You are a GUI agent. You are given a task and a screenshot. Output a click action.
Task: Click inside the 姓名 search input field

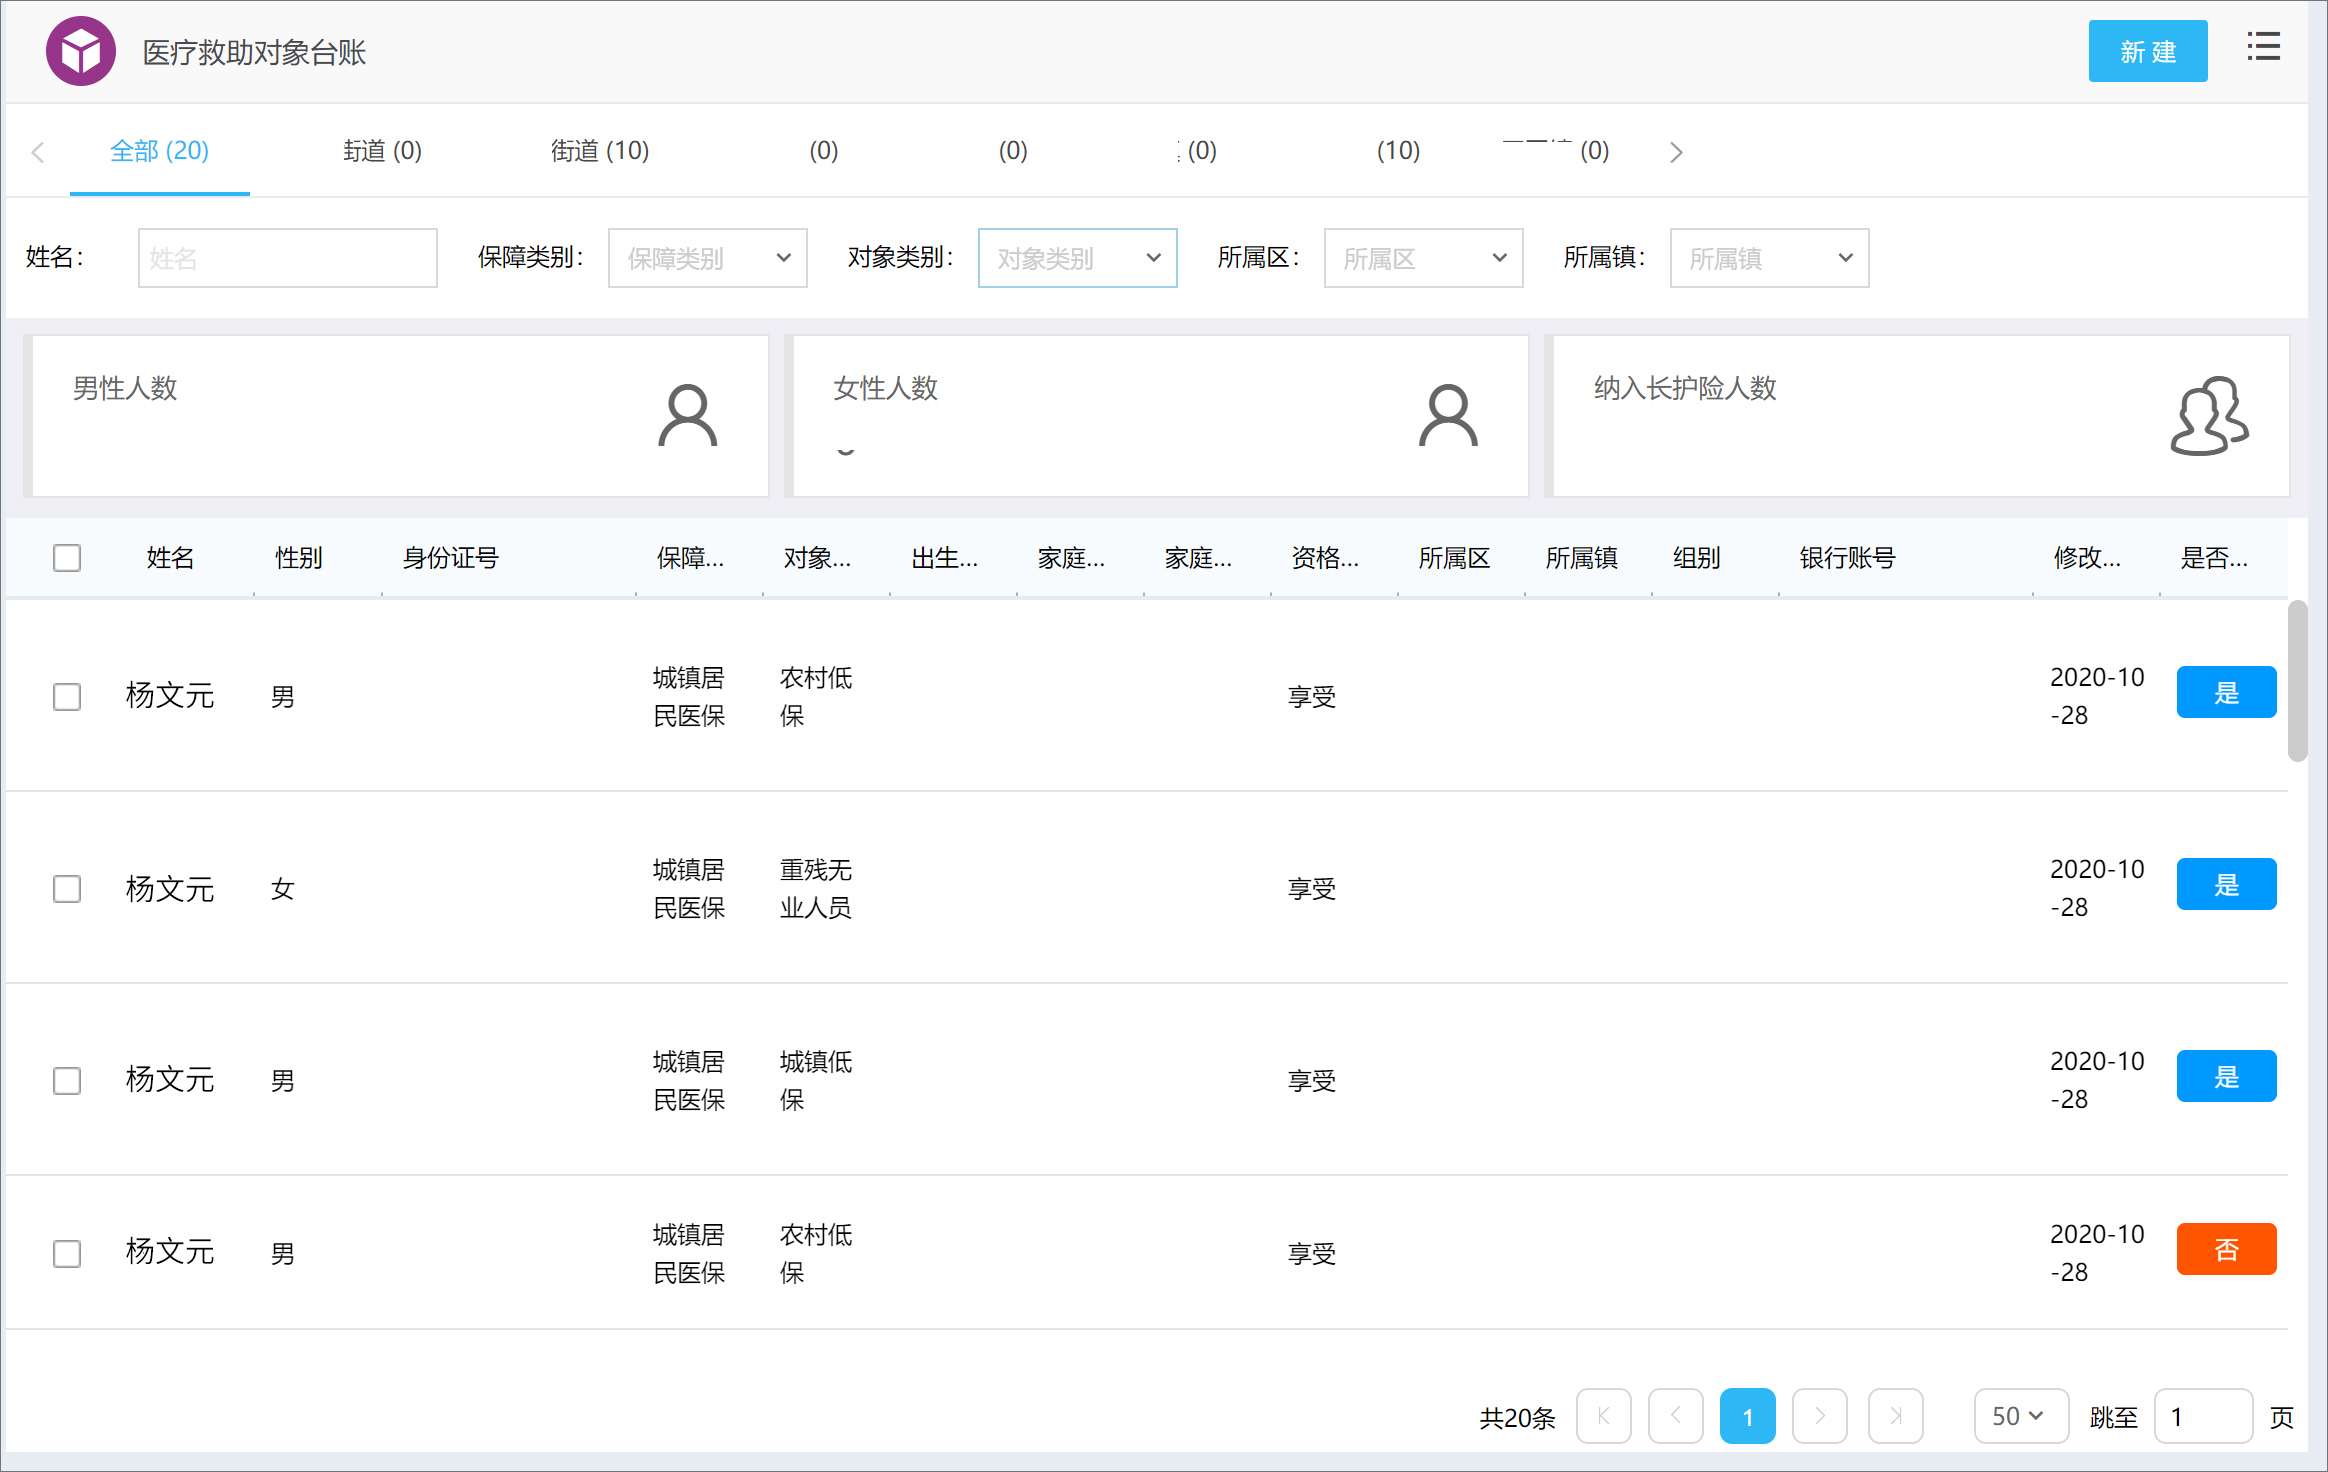(x=287, y=257)
